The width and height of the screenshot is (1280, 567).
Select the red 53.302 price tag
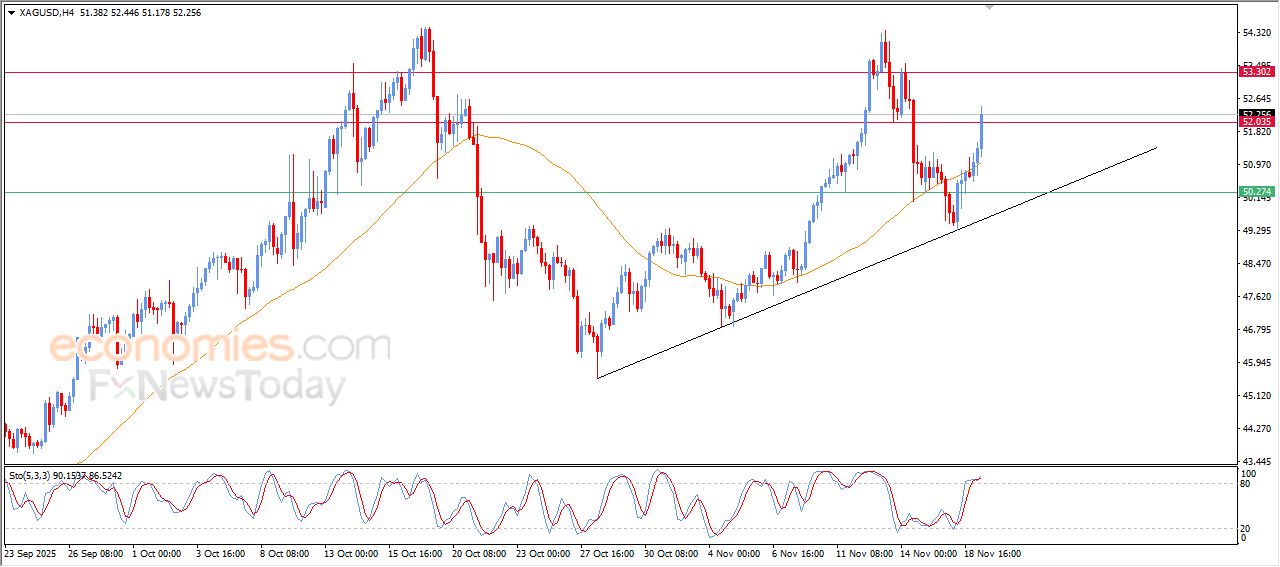(x=1256, y=72)
